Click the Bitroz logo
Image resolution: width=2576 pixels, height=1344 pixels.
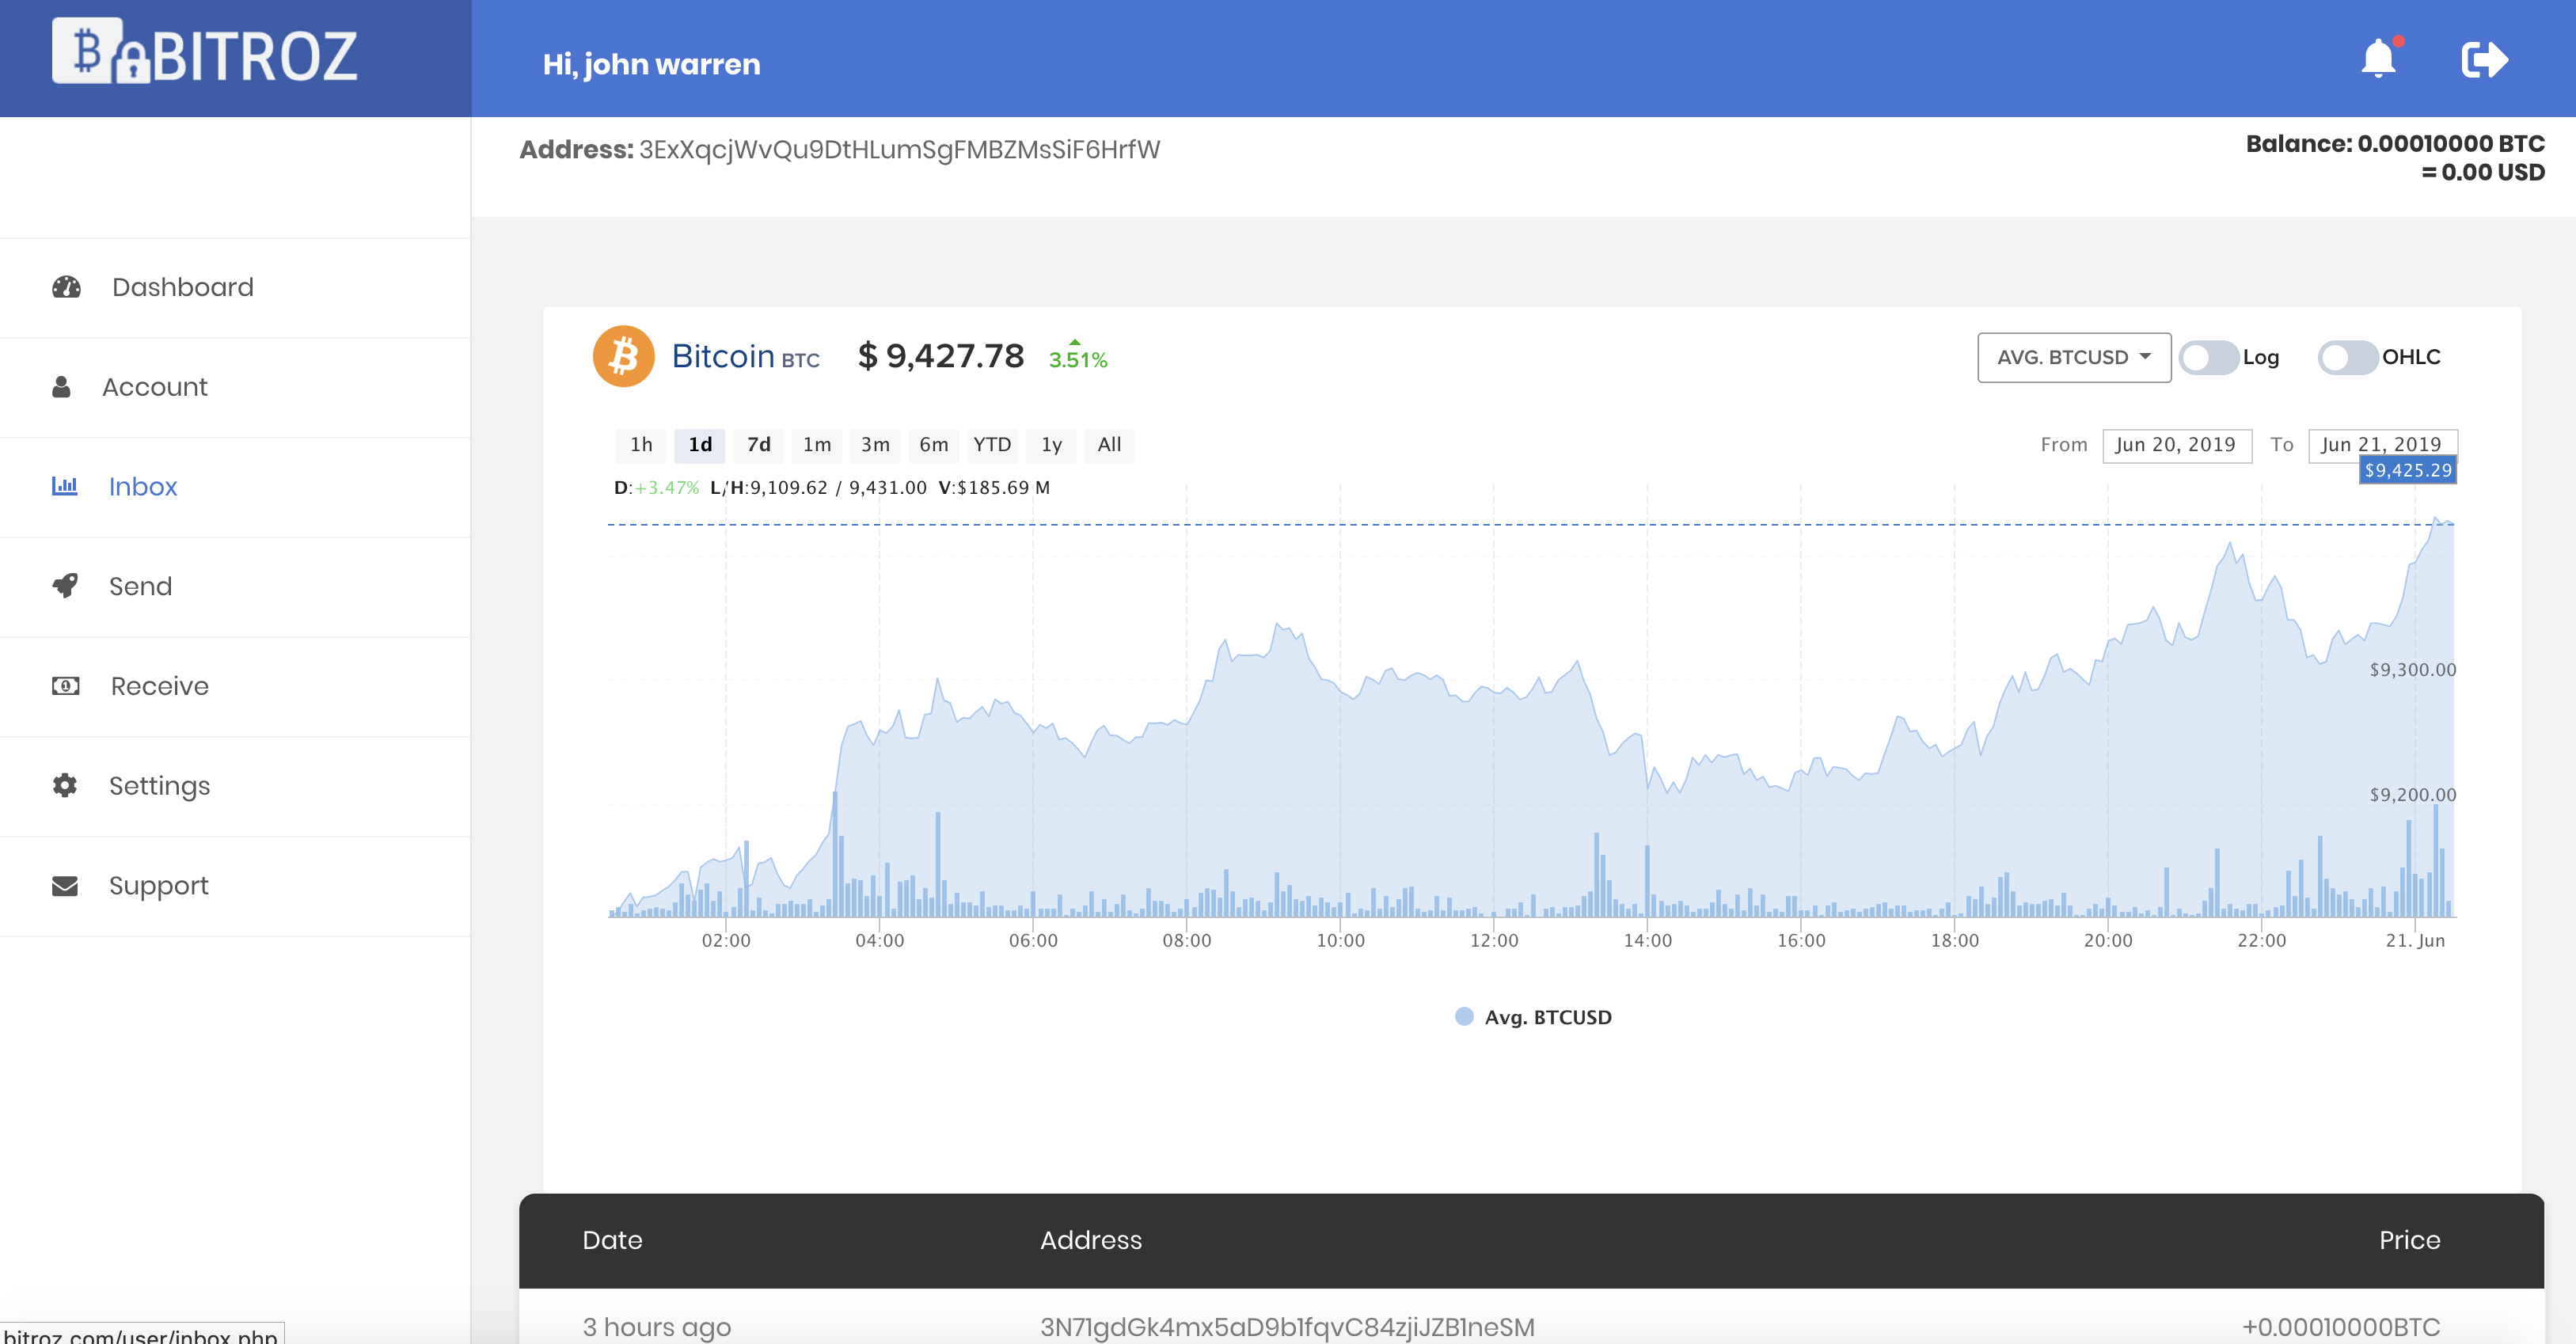click(x=206, y=55)
